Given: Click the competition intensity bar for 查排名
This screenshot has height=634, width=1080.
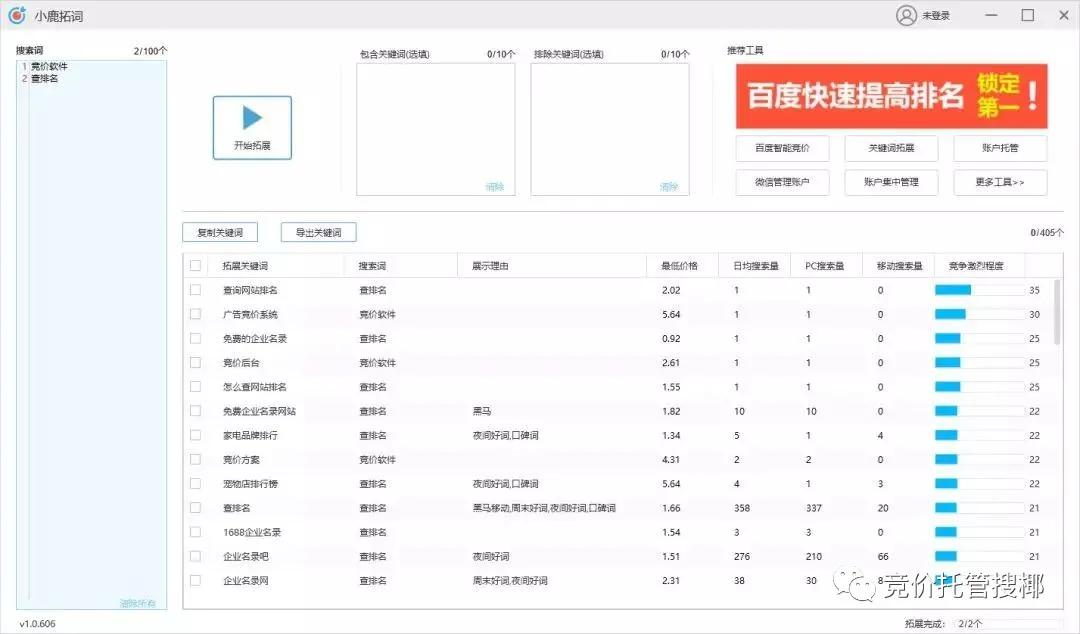Looking at the screenshot, I should pyautogui.click(x=952, y=507).
